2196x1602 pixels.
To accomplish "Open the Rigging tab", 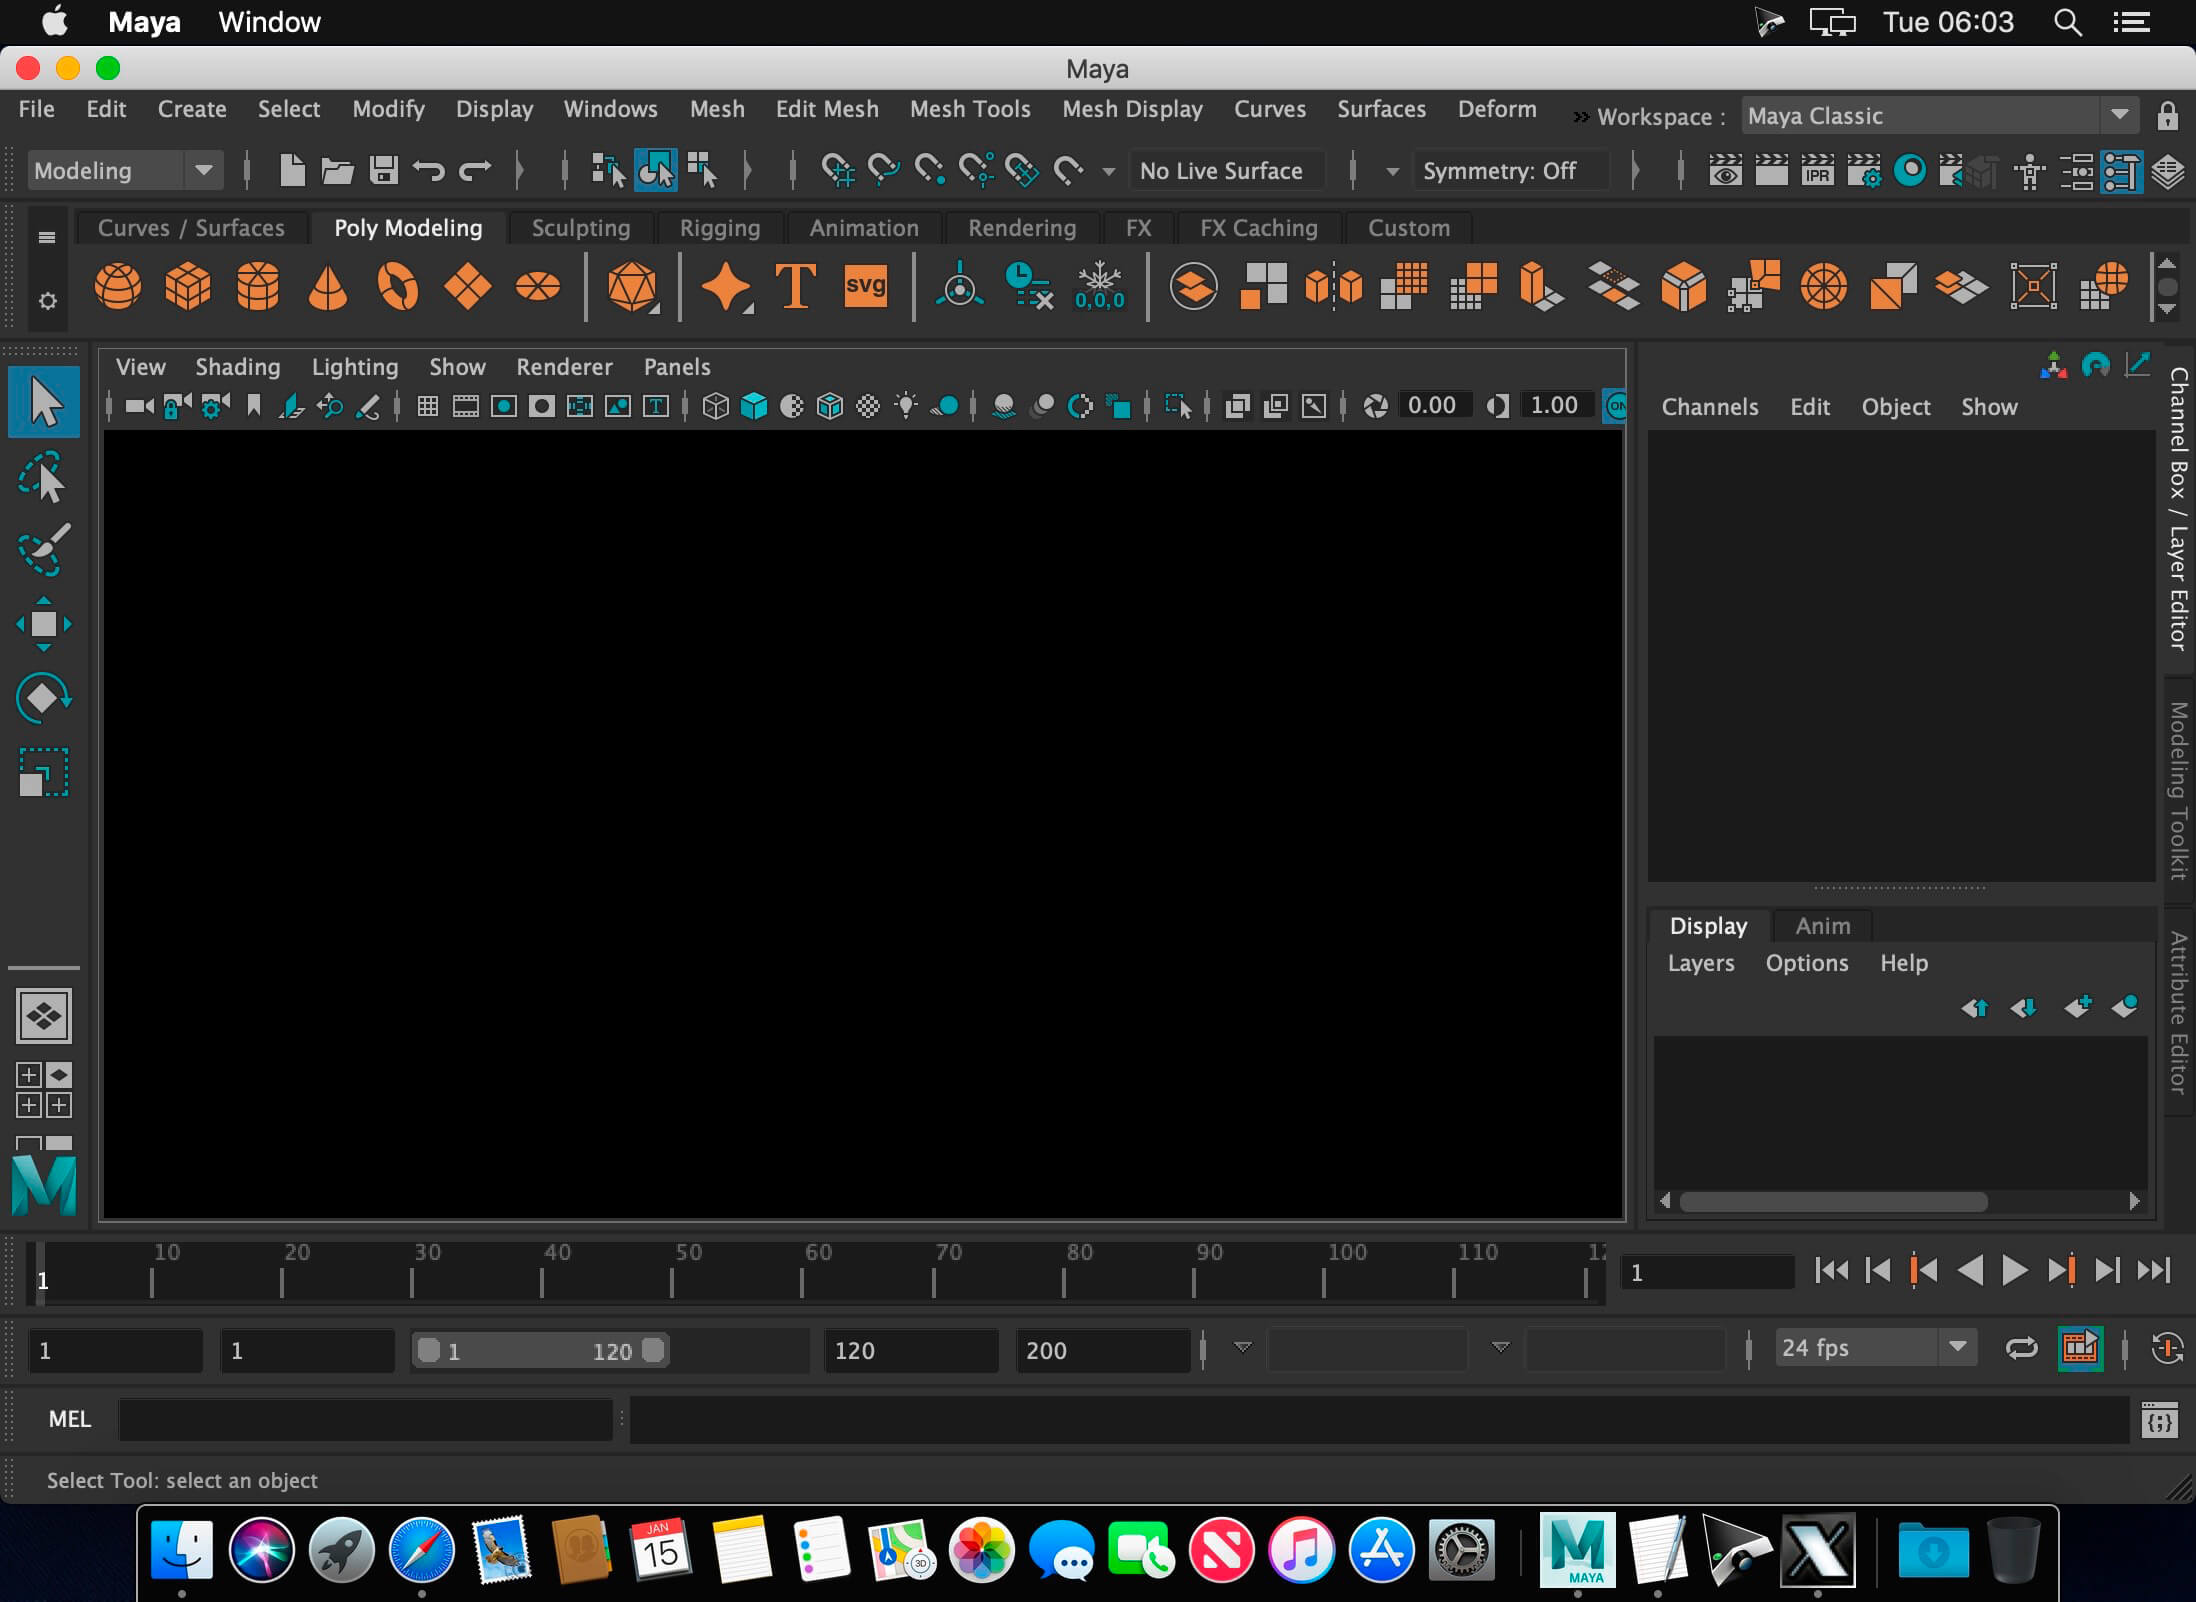I will (x=718, y=227).
